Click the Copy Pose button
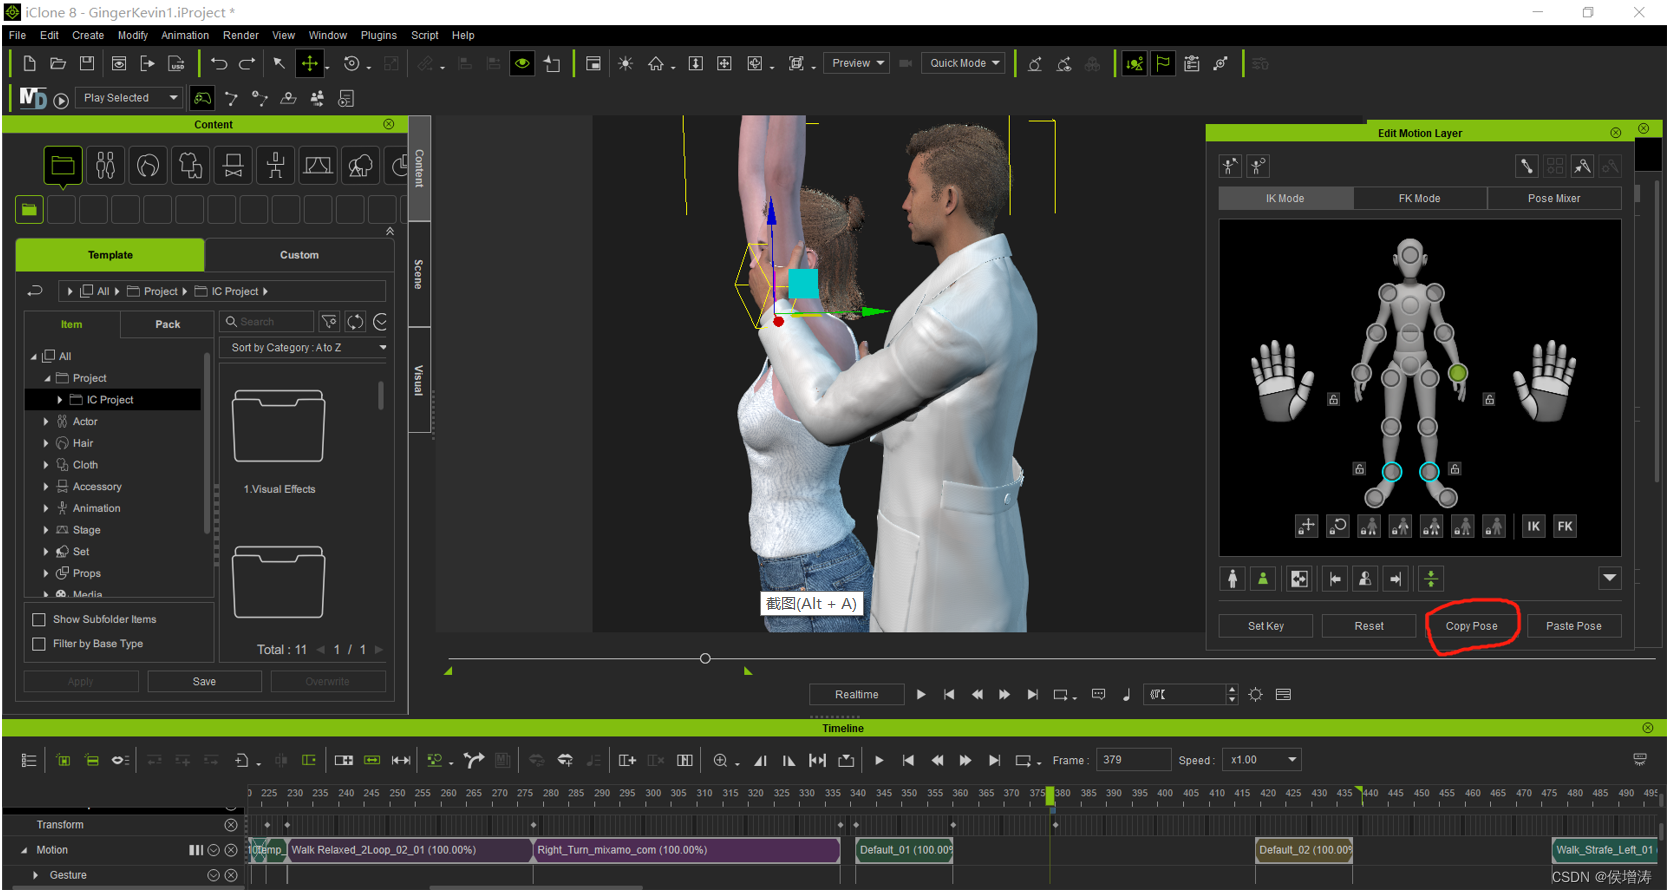This screenshot has height=894, width=1668. click(1472, 626)
